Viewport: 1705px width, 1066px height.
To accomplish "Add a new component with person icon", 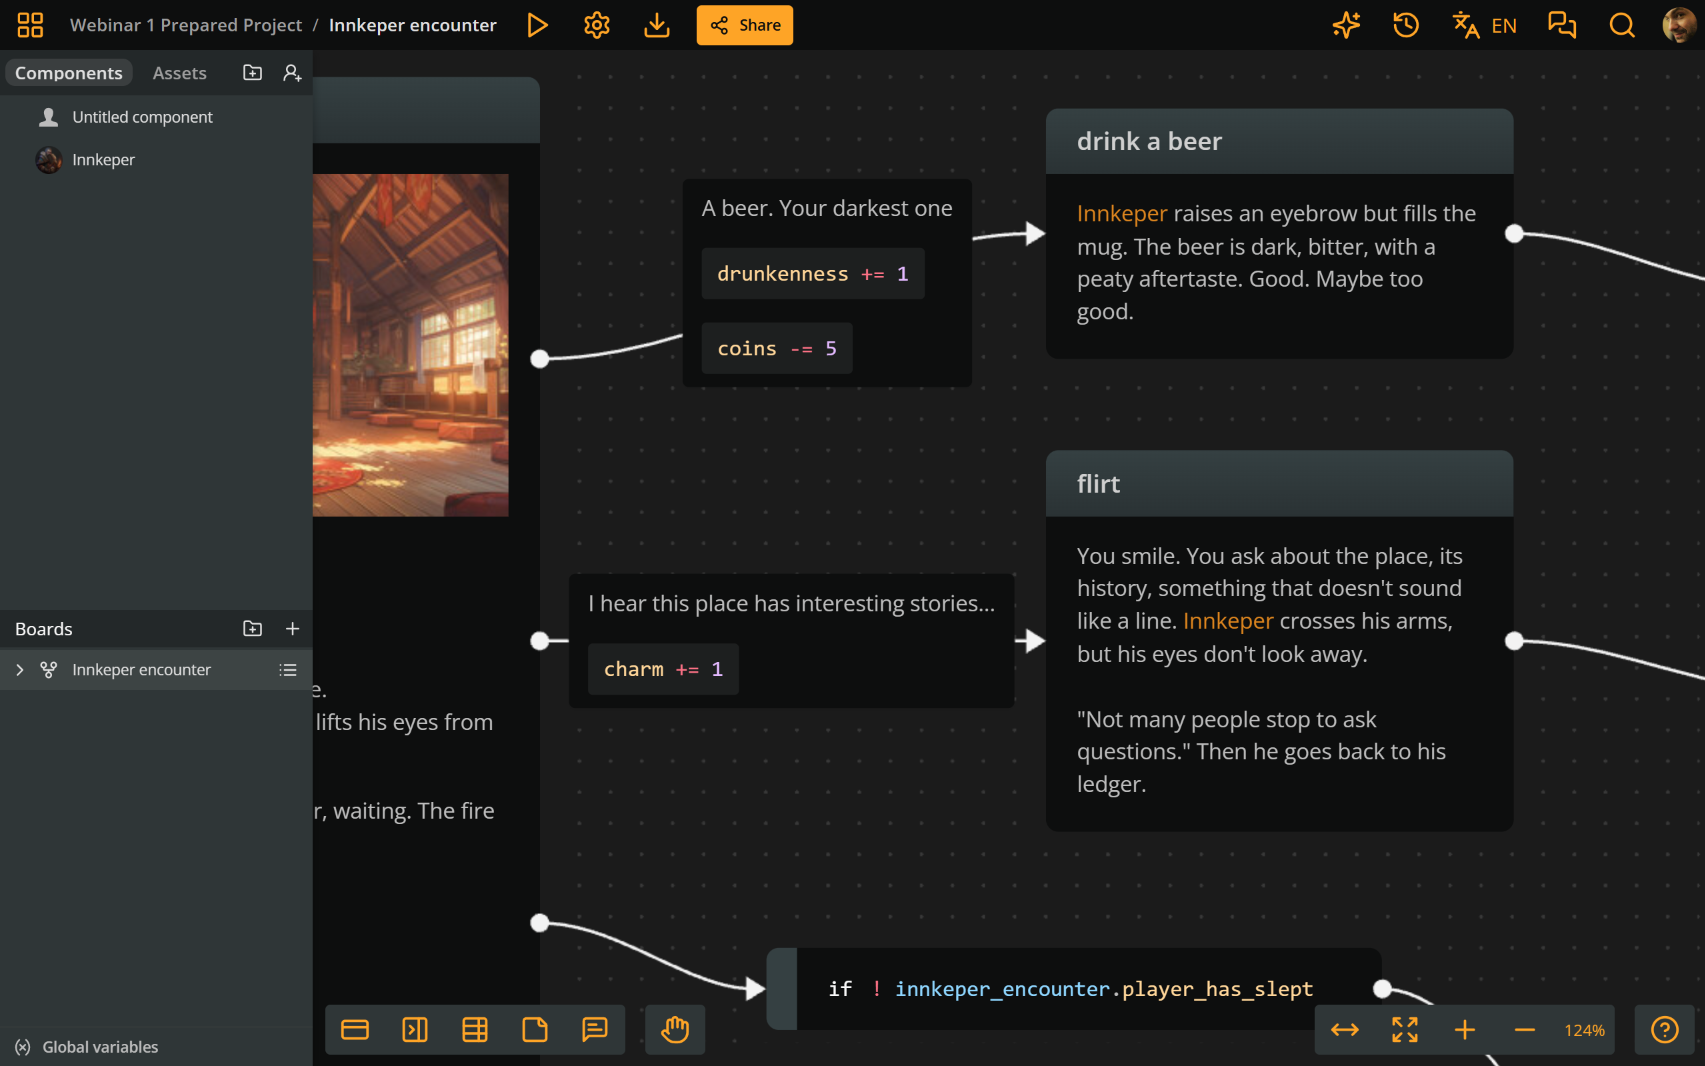I will point(292,73).
